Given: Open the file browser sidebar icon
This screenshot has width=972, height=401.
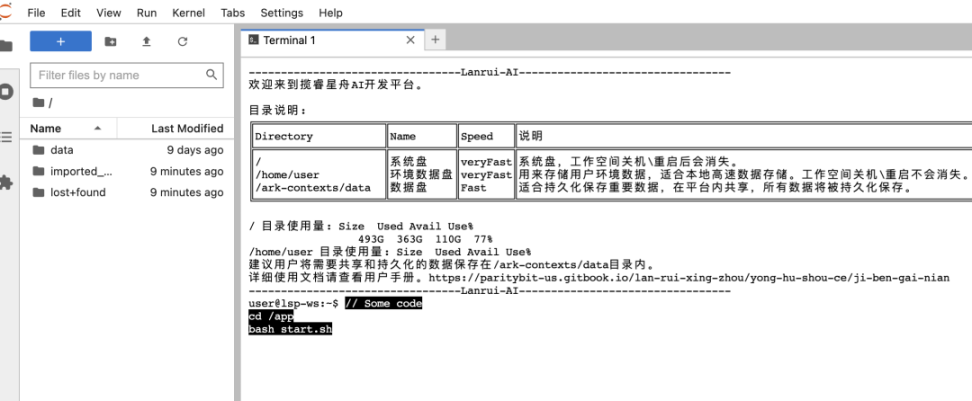Looking at the screenshot, I should (7, 46).
